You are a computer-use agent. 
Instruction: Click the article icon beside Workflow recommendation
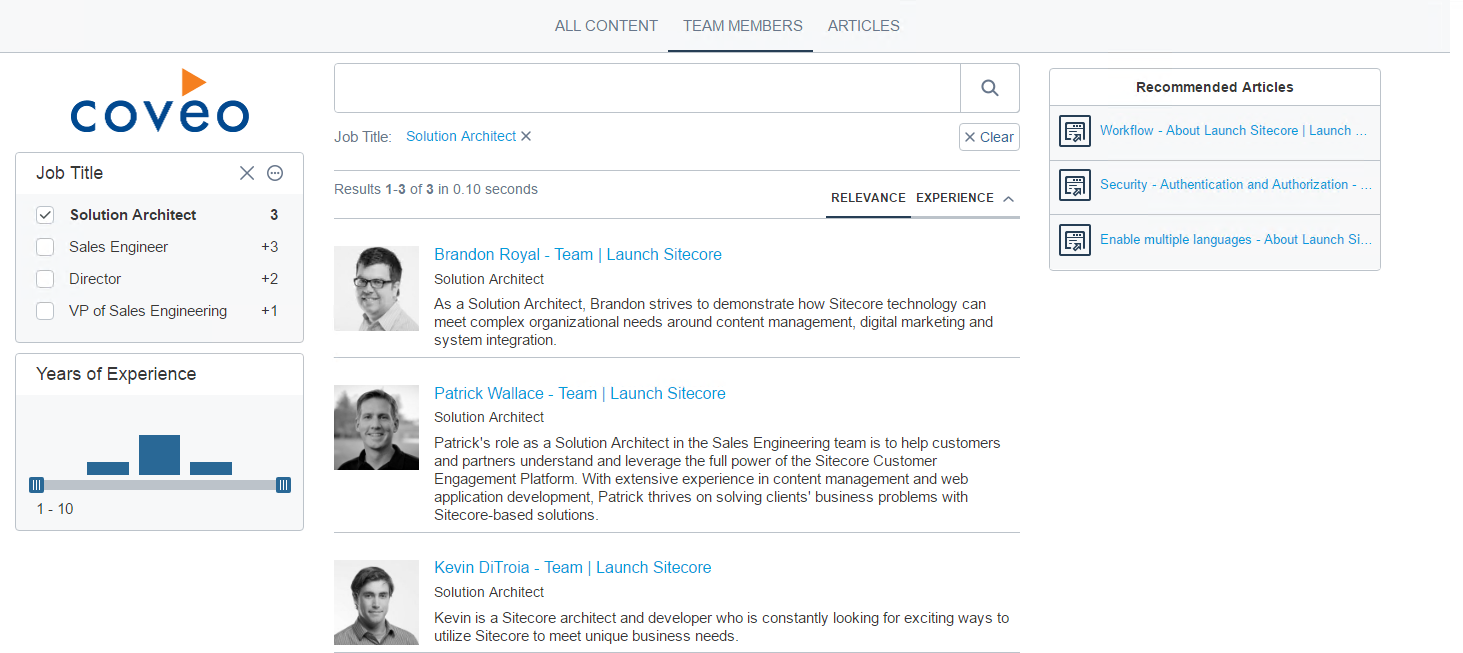1074,131
